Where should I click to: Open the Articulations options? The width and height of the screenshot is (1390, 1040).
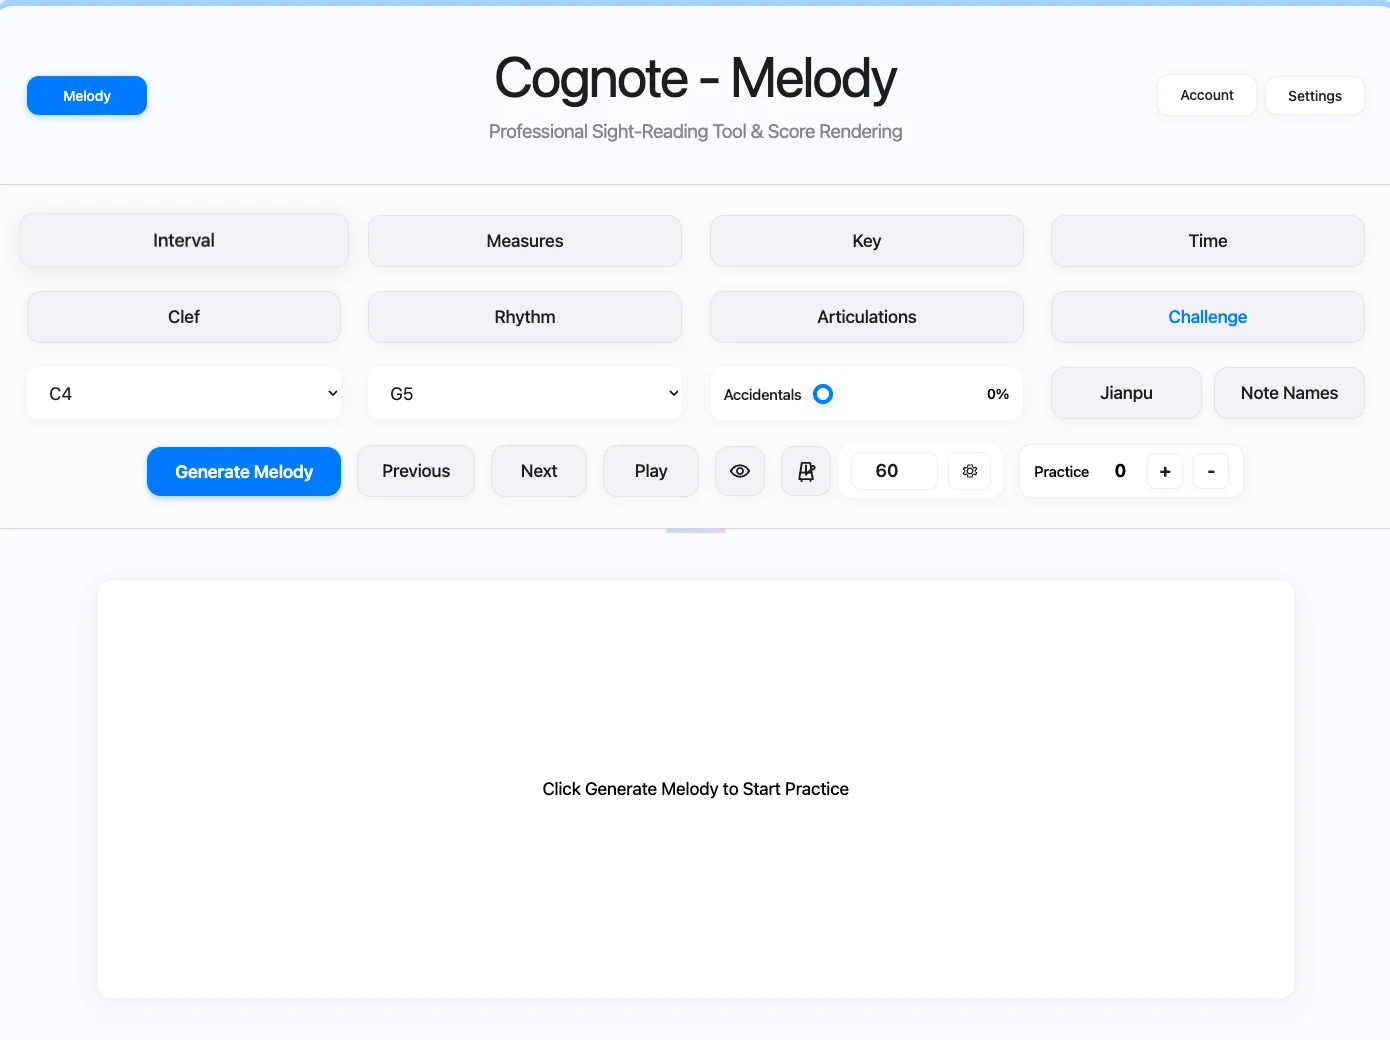tap(867, 317)
